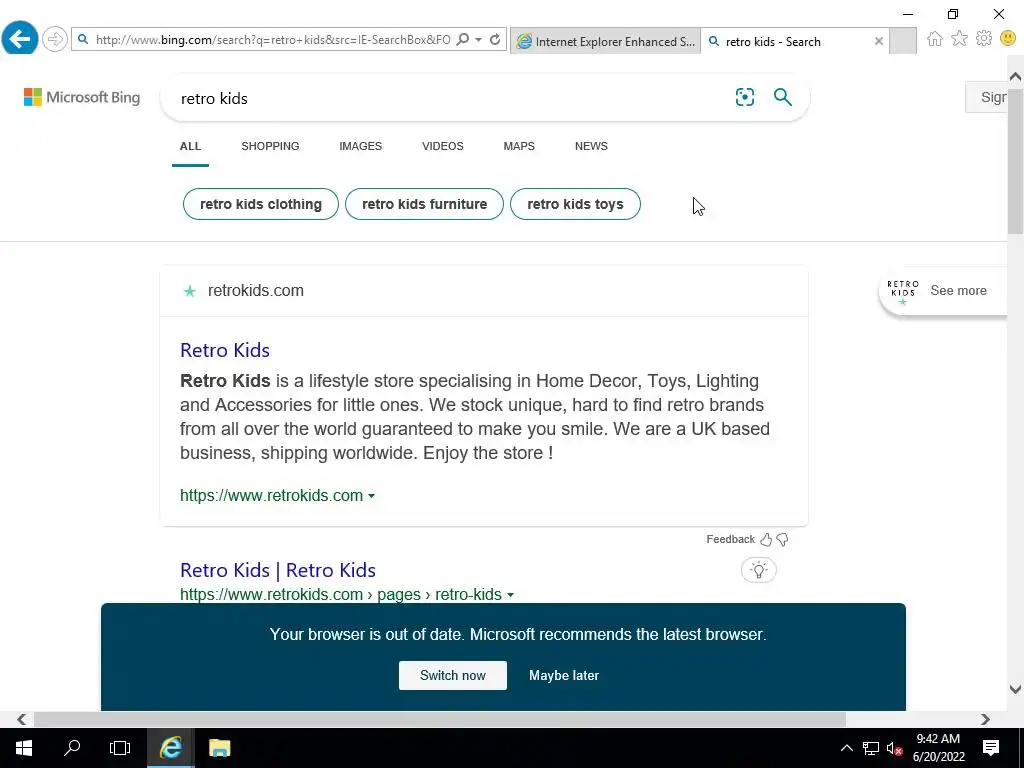This screenshot has width=1024, height=768.
Task: Expand dropdown arrow after https://www.retrokids.com
Action: pyautogui.click(x=372, y=496)
